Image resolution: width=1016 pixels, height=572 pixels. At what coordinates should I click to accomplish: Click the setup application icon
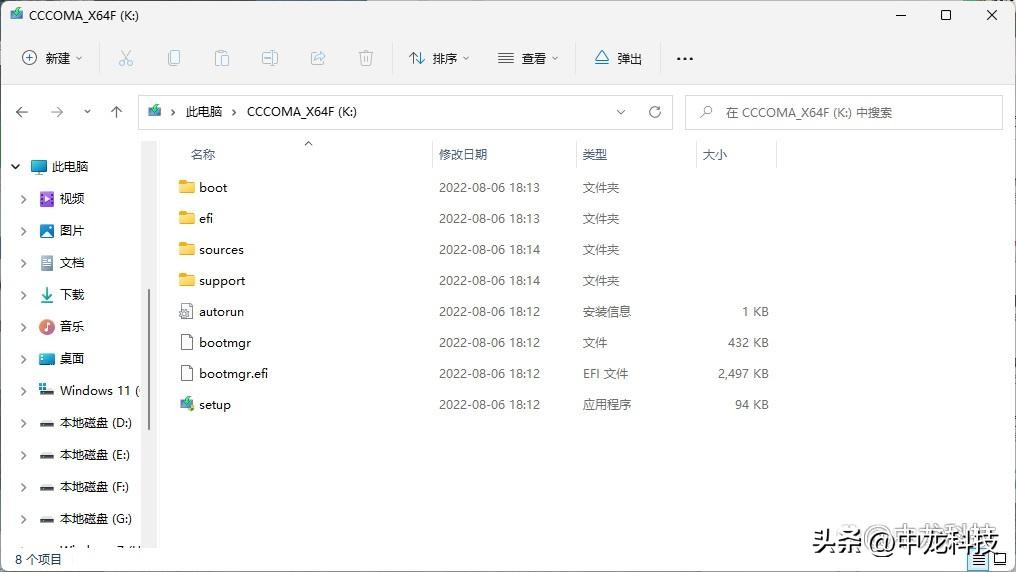pyautogui.click(x=187, y=404)
